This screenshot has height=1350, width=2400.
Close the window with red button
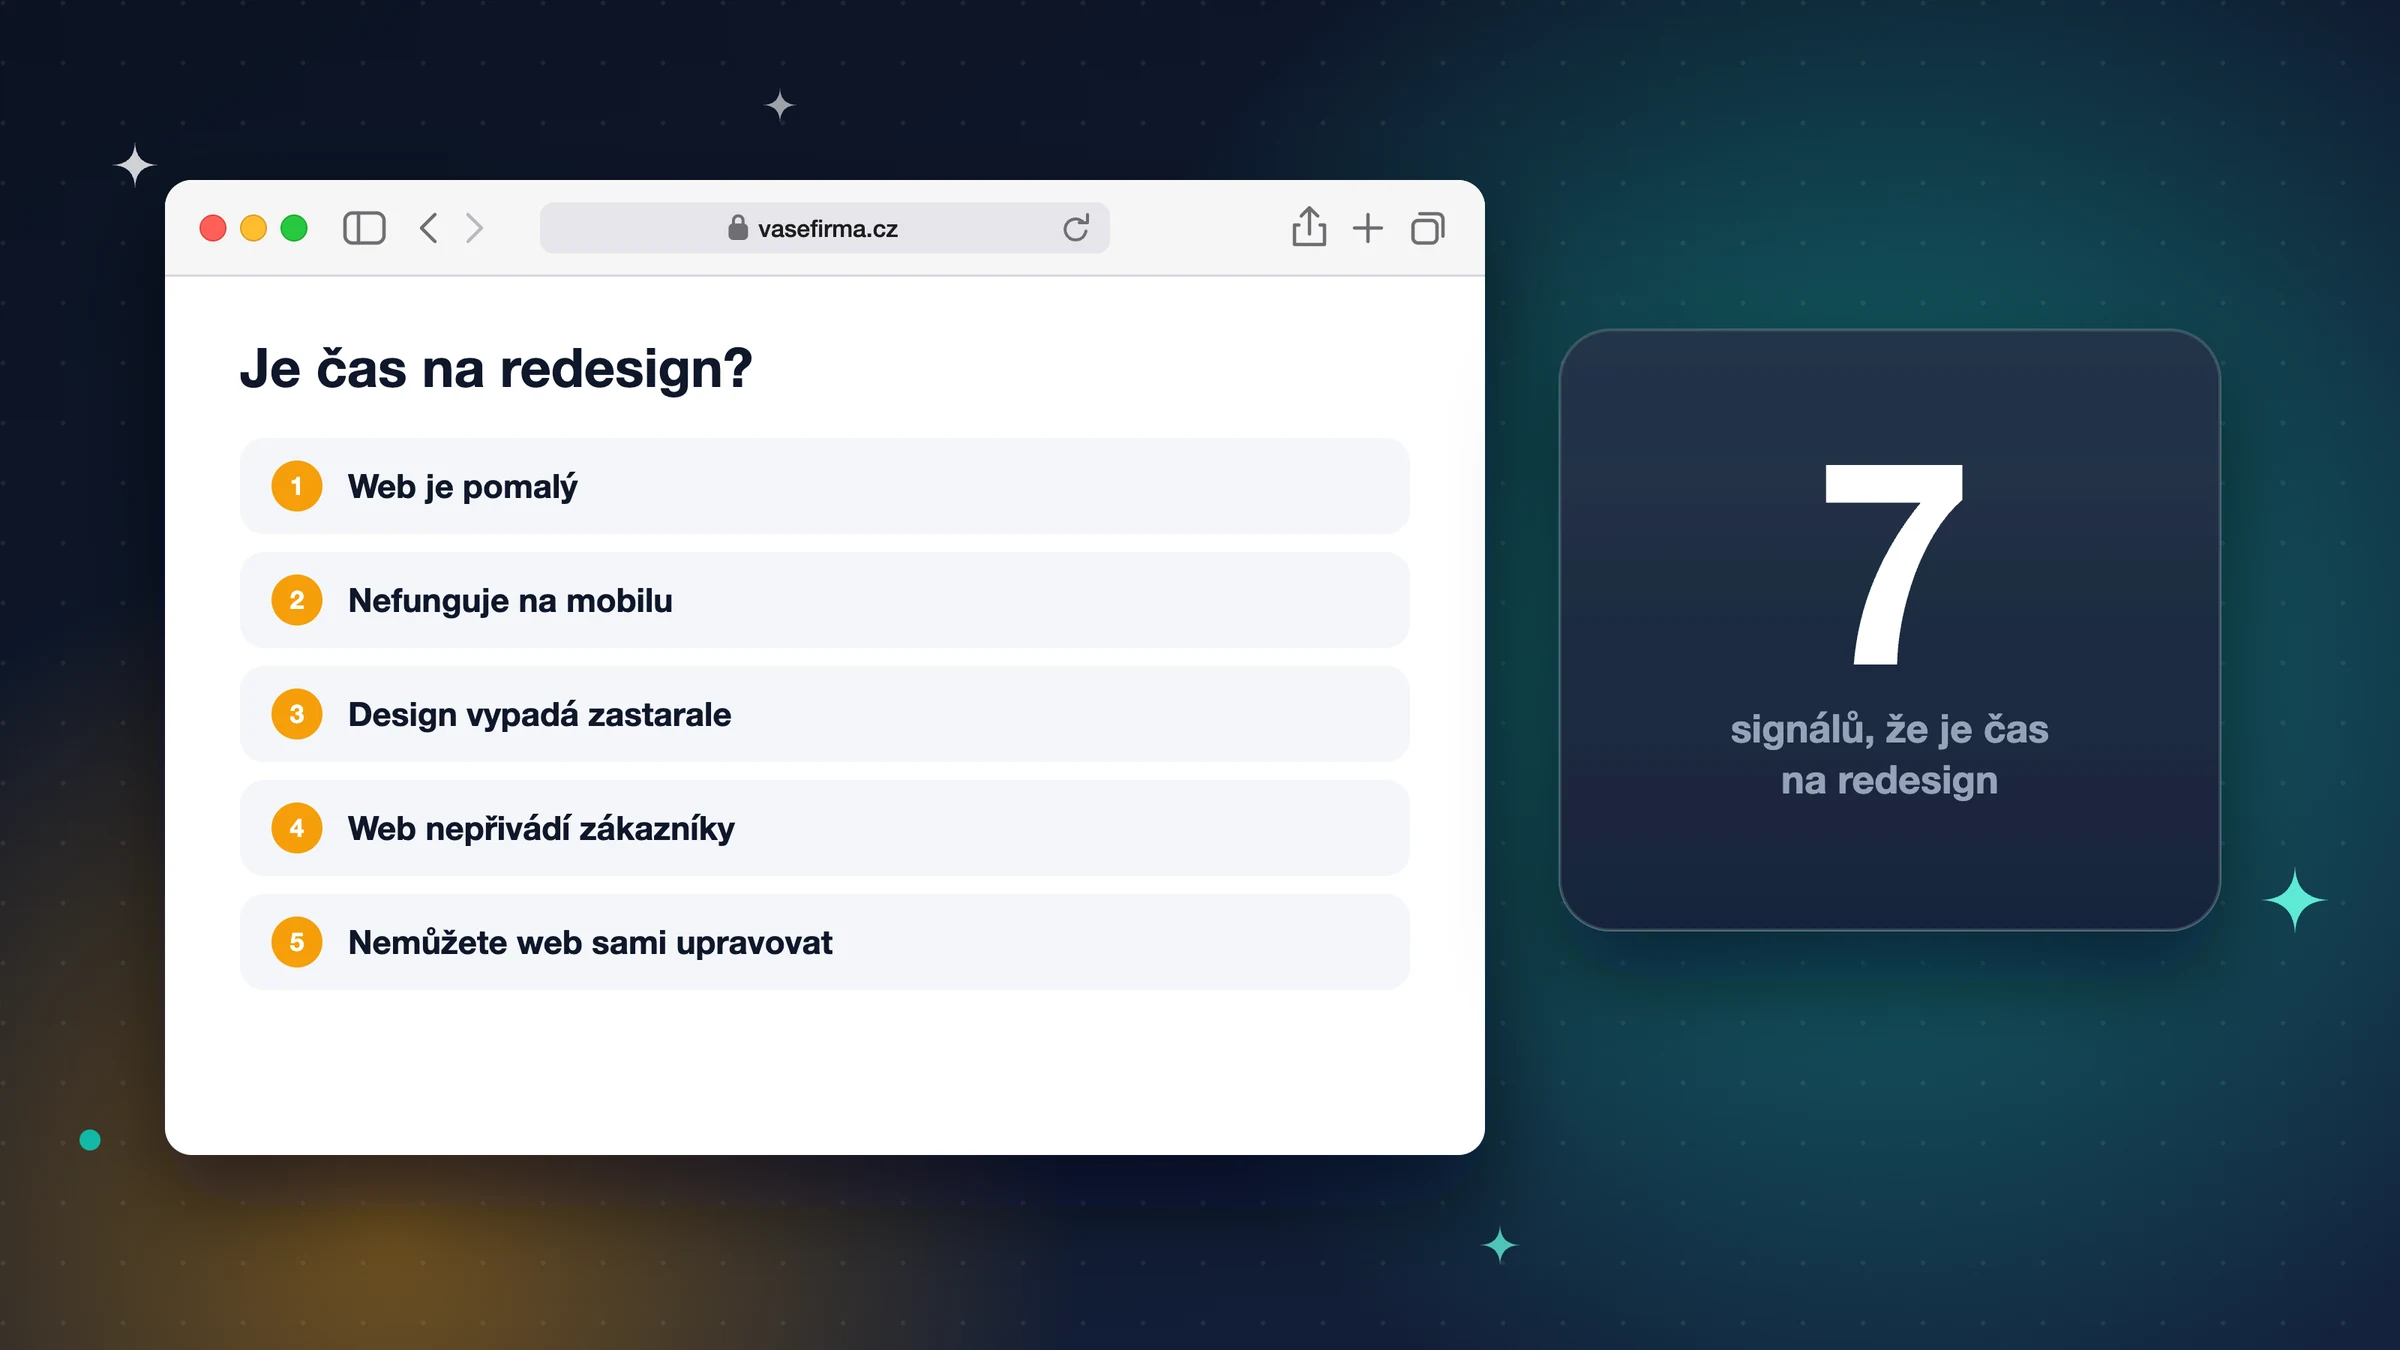213,228
